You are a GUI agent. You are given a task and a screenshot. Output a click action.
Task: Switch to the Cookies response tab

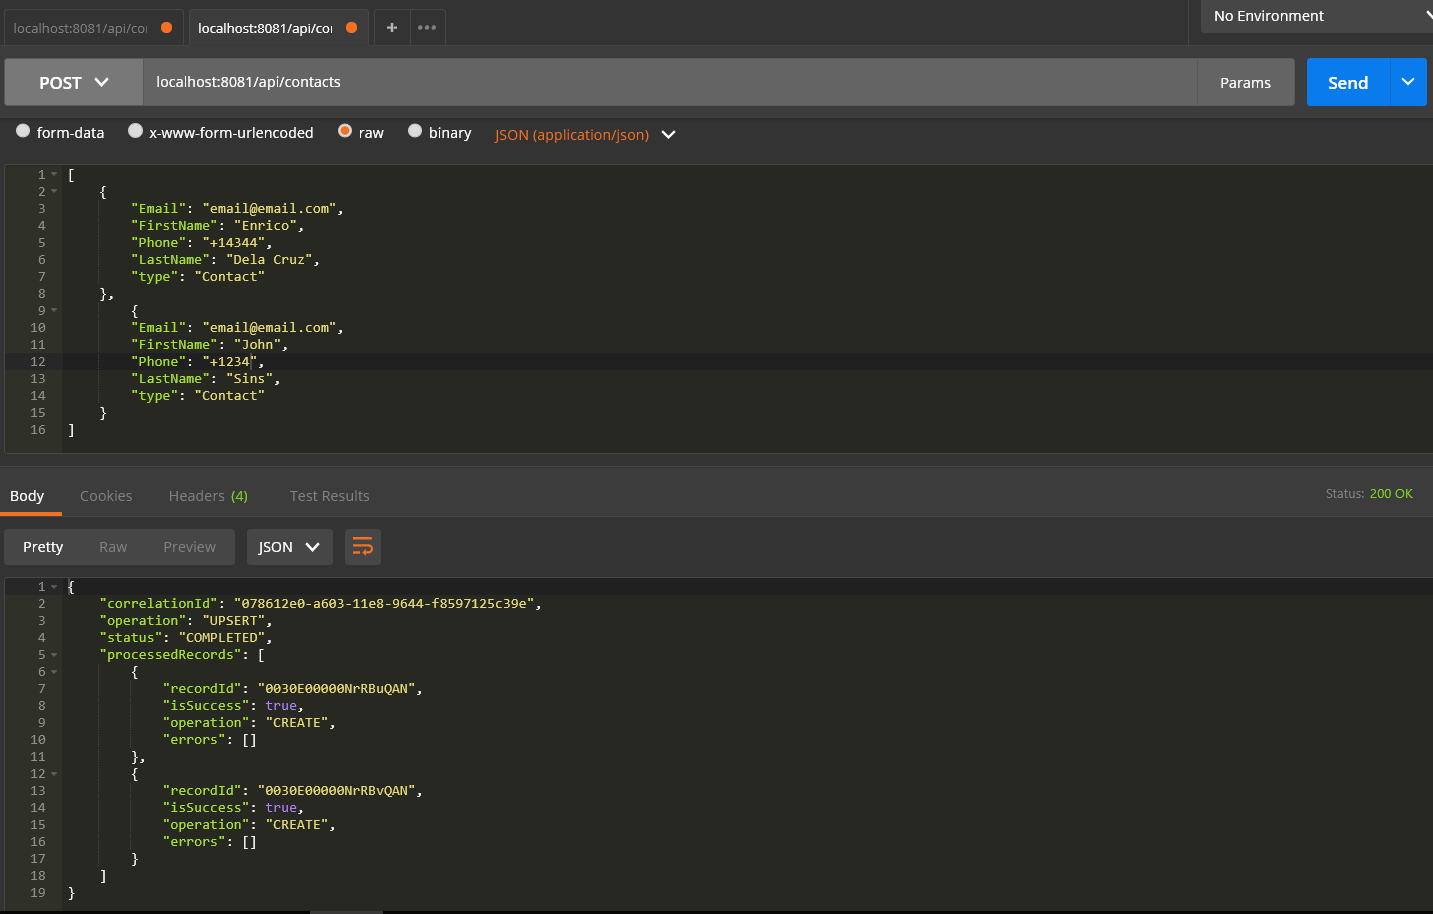pos(106,496)
